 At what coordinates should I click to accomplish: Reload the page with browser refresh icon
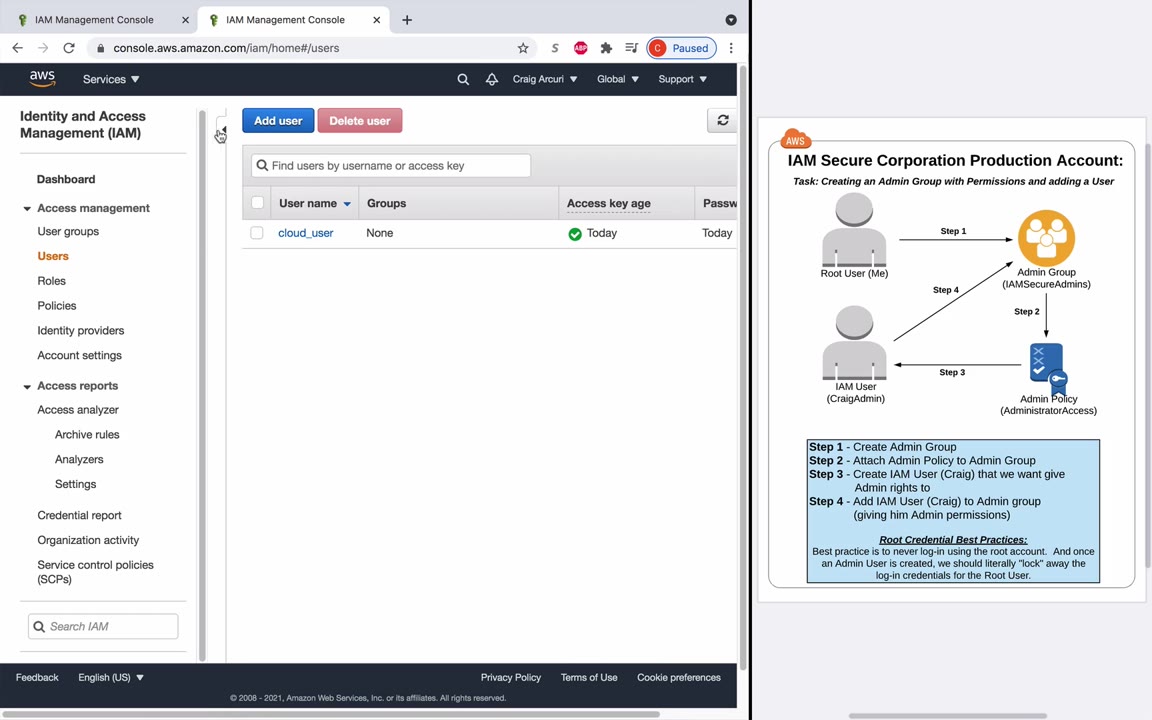click(x=69, y=48)
